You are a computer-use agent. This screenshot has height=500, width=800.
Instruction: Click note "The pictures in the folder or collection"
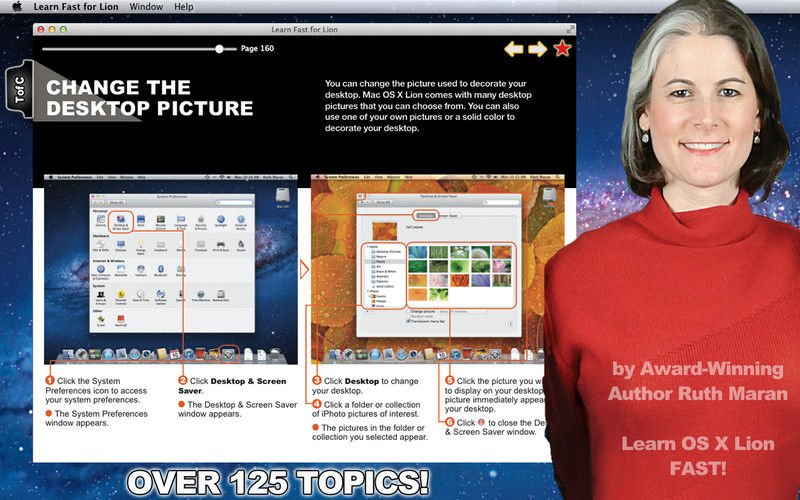[x=370, y=433]
